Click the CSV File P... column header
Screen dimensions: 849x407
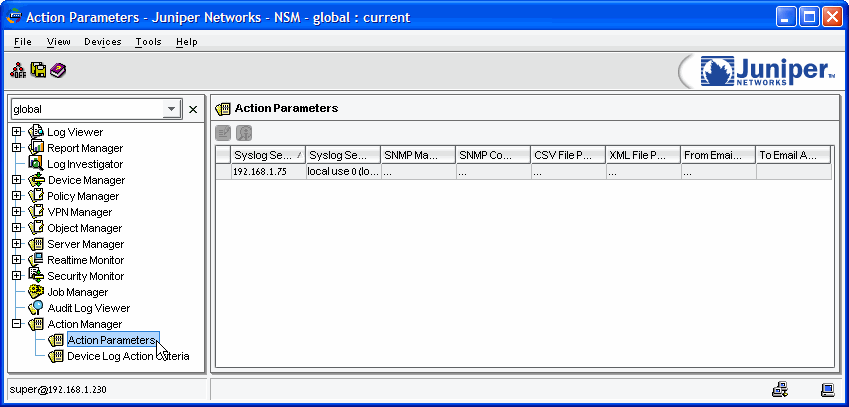[x=568, y=155]
